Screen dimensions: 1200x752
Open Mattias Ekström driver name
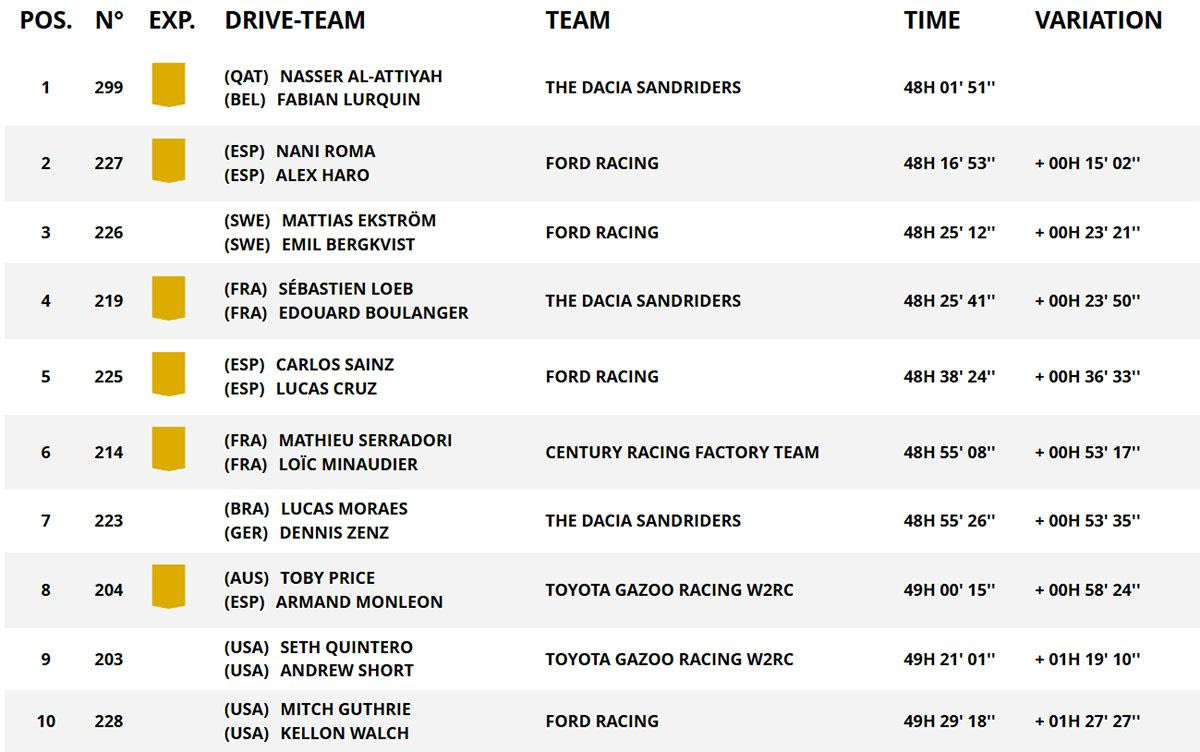(359, 220)
